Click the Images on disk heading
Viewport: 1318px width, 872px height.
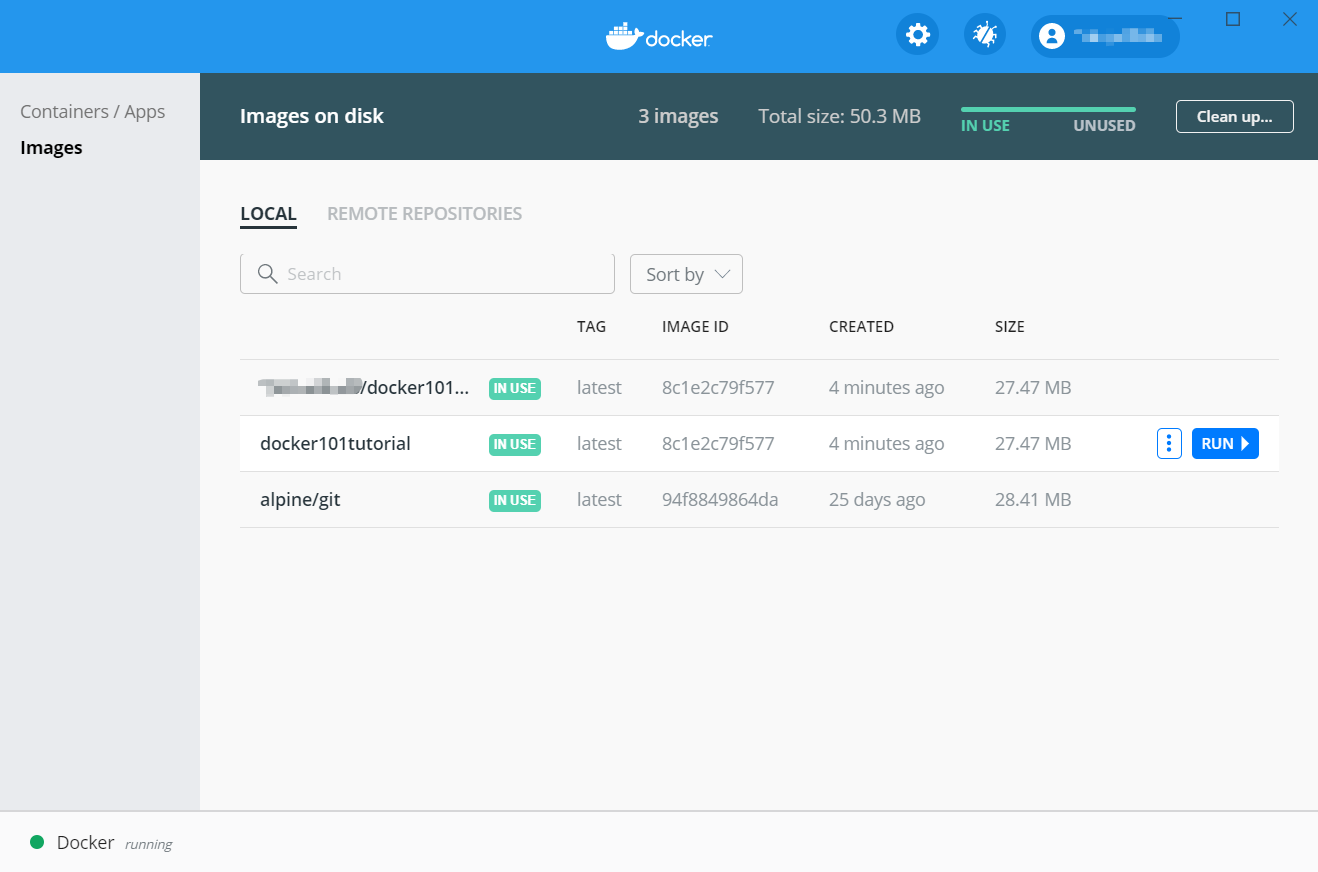[x=312, y=116]
